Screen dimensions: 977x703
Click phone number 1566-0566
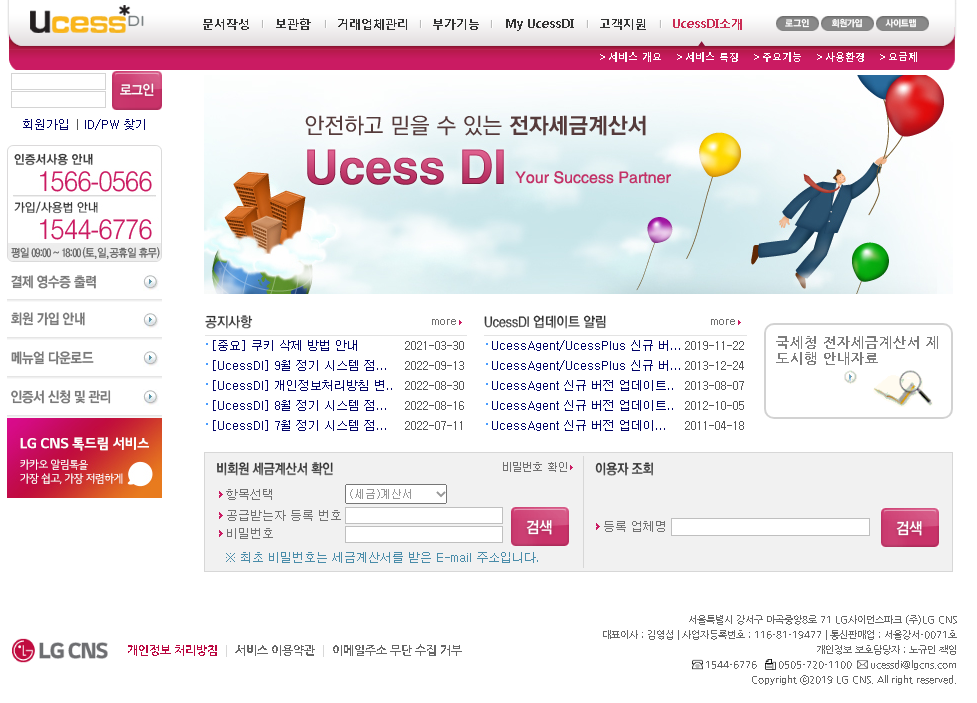tap(96, 181)
